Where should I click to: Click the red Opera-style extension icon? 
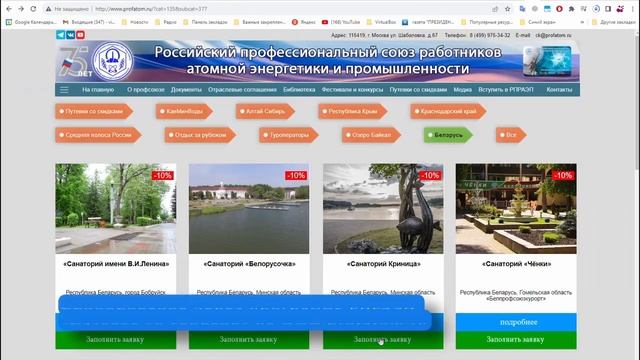(x=559, y=9)
